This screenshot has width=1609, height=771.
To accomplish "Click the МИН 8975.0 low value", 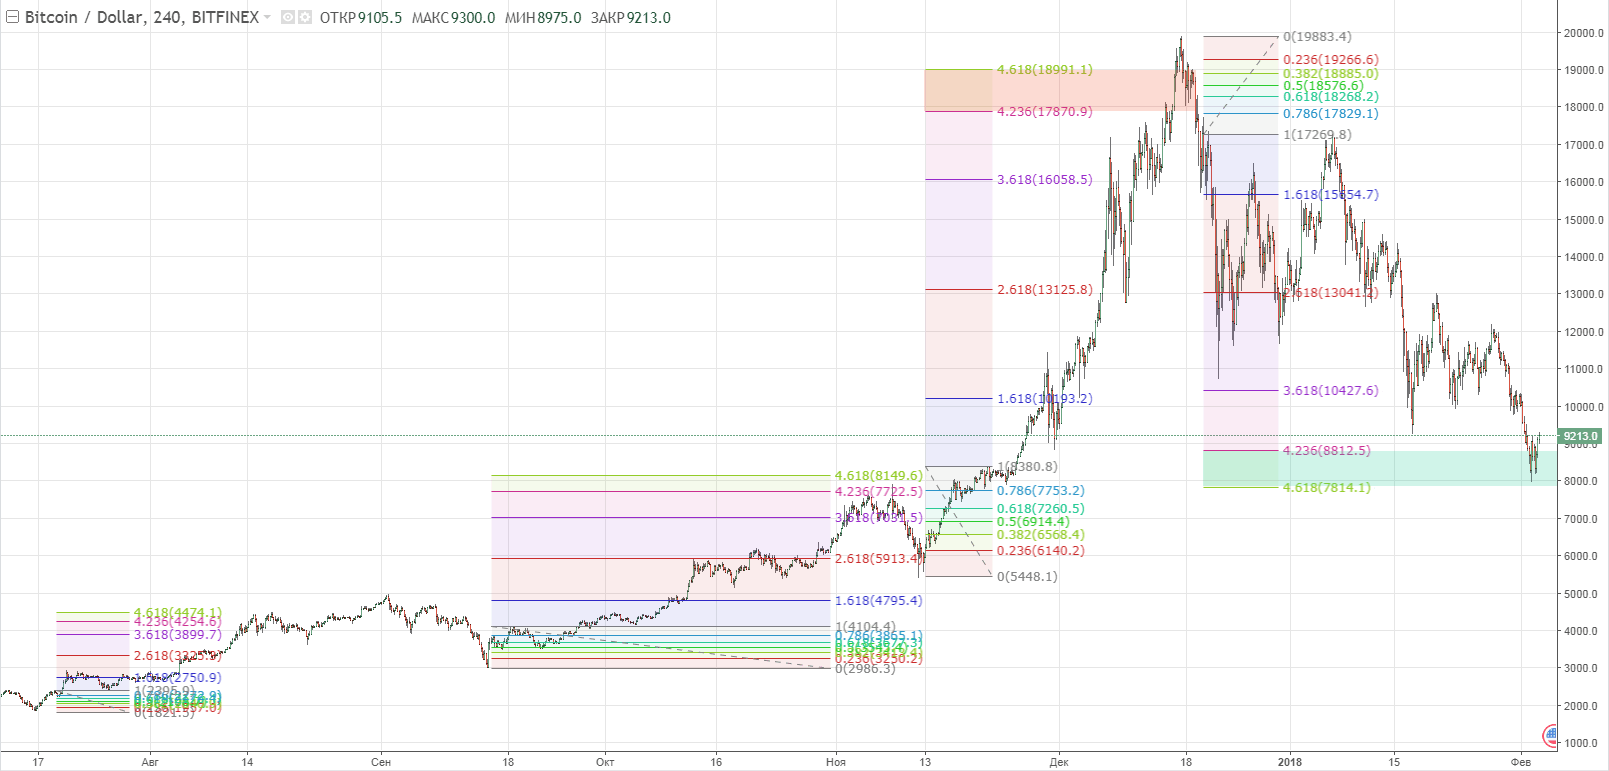I will click(x=542, y=17).
